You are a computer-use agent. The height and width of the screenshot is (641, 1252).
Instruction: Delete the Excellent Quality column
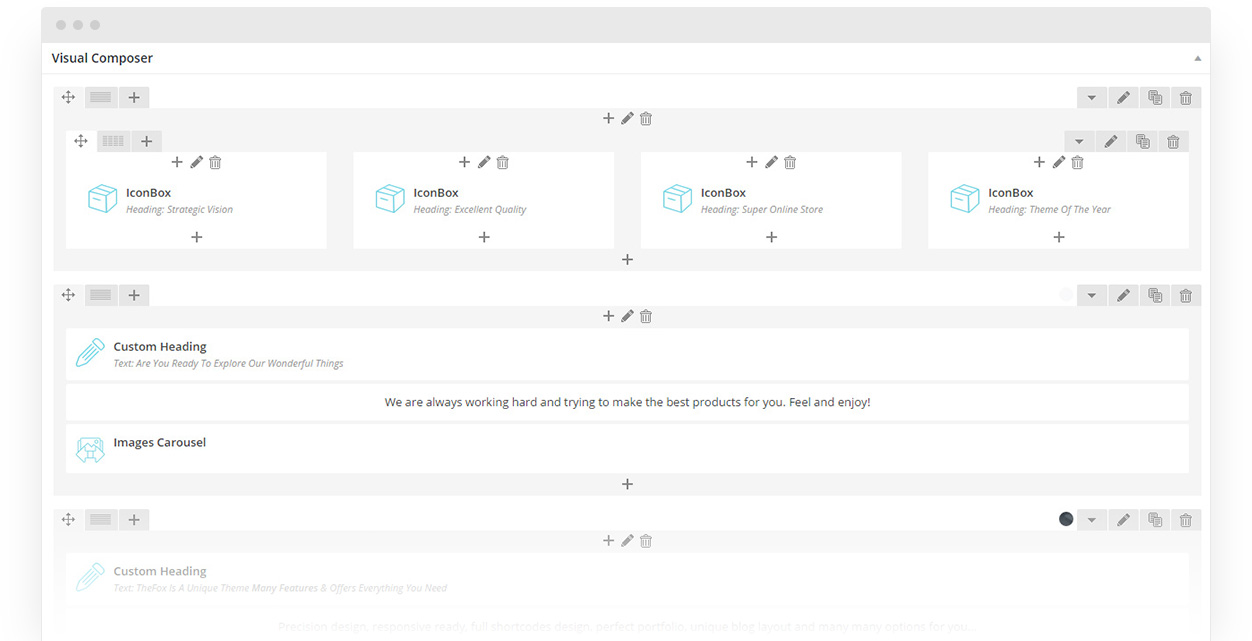click(x=503, y=162)
